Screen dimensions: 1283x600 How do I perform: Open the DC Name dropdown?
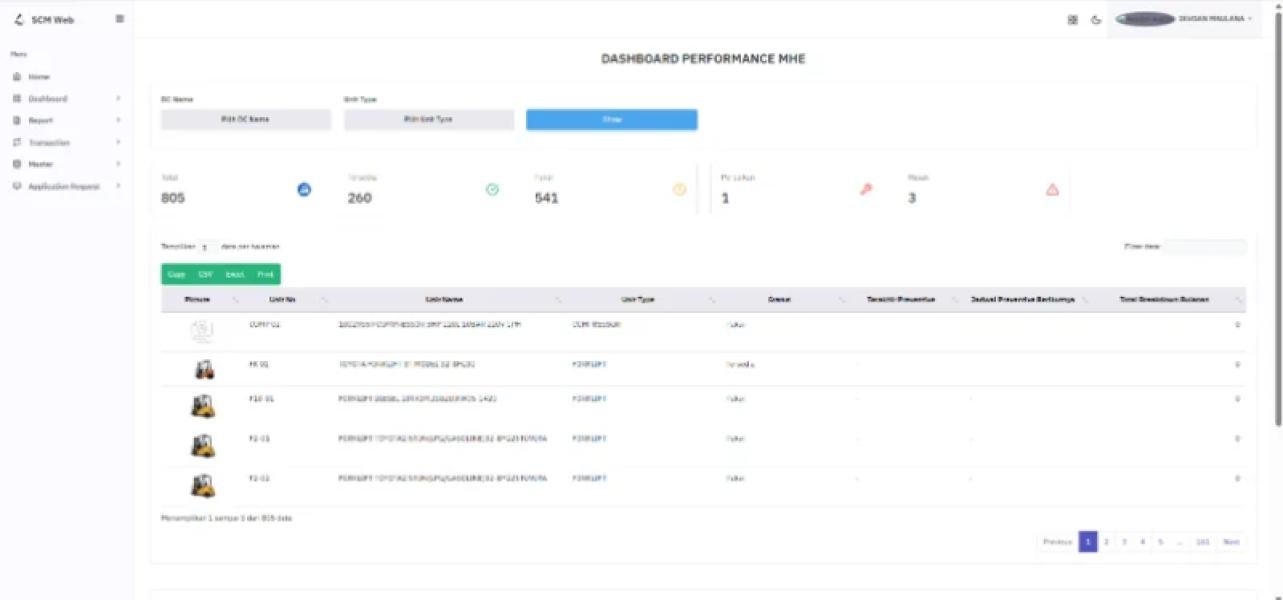[x=245, y=120]
